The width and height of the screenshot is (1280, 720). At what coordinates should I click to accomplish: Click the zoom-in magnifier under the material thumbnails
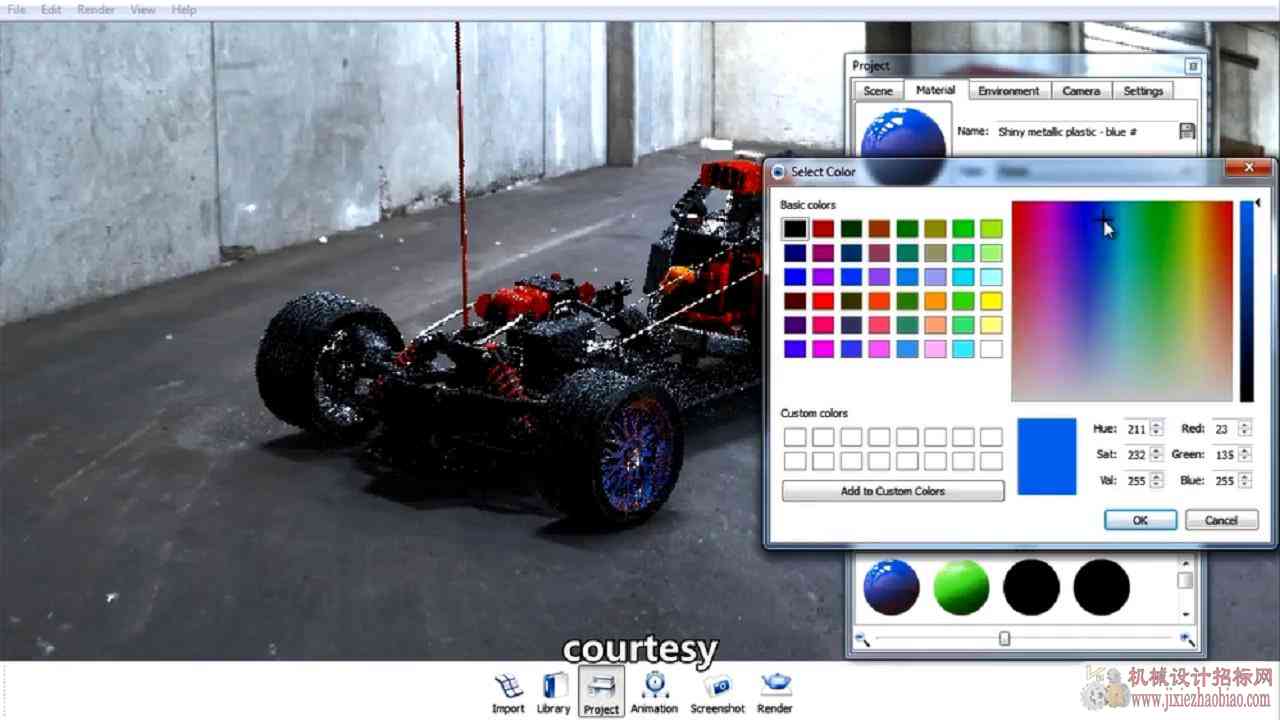click(1187, 638)
